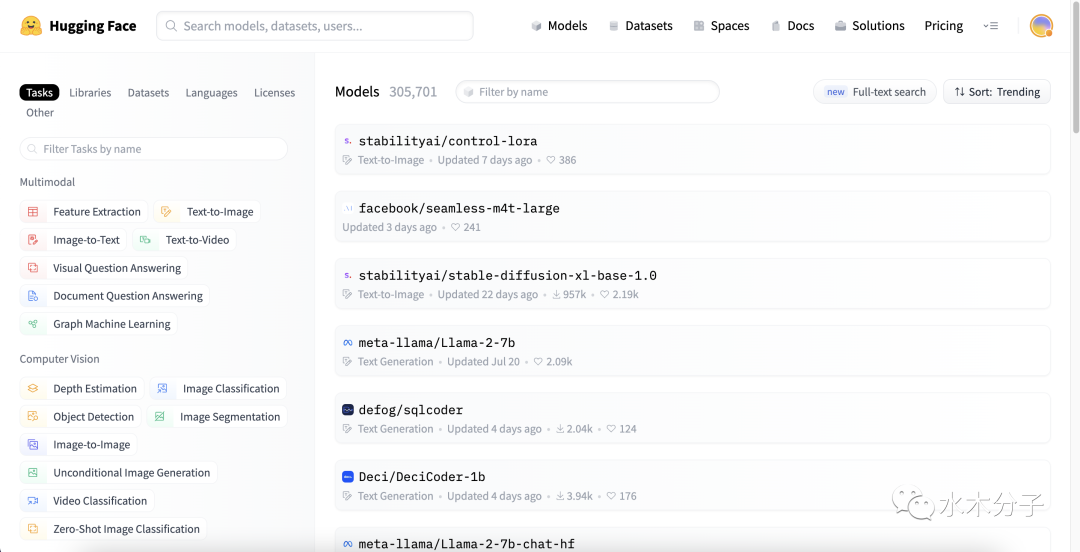1080x552 pixels.
Task: Open the Sort: Trending dropdown
Action: (x=997, y=92)
